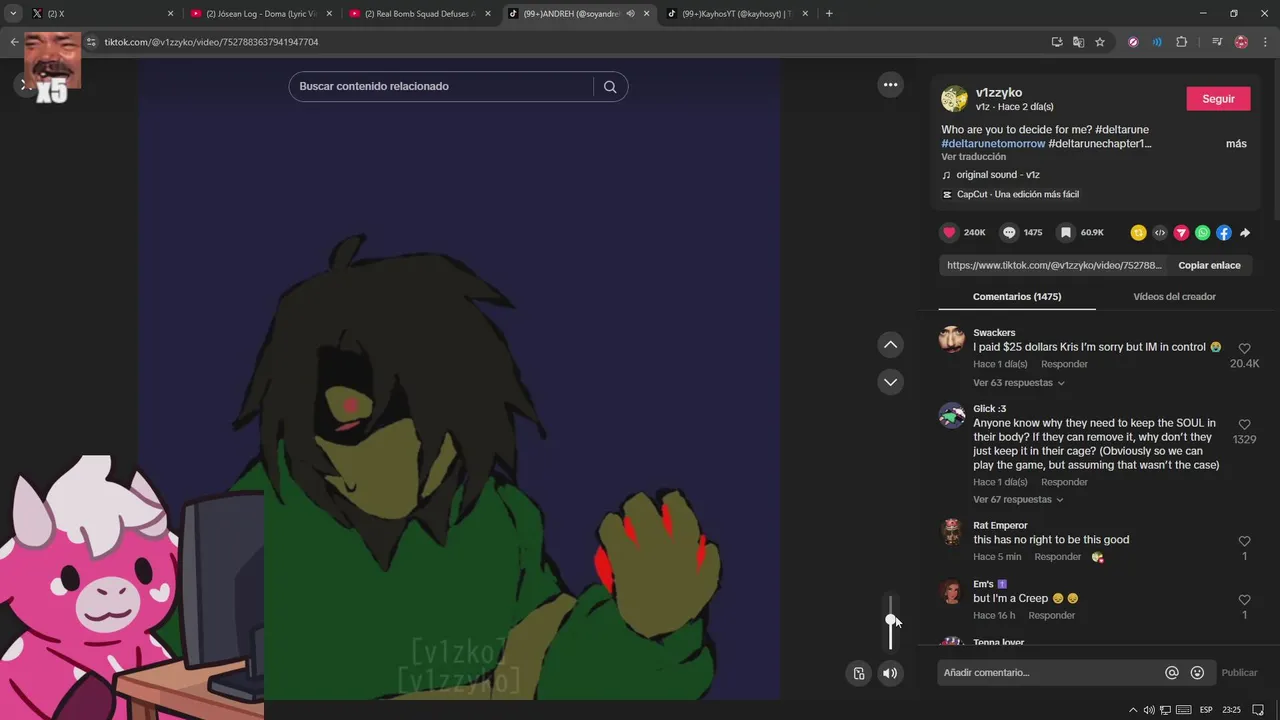The image size is (1280, 720).
Task: Like the video with the heart icon
Action: [949, 232]
